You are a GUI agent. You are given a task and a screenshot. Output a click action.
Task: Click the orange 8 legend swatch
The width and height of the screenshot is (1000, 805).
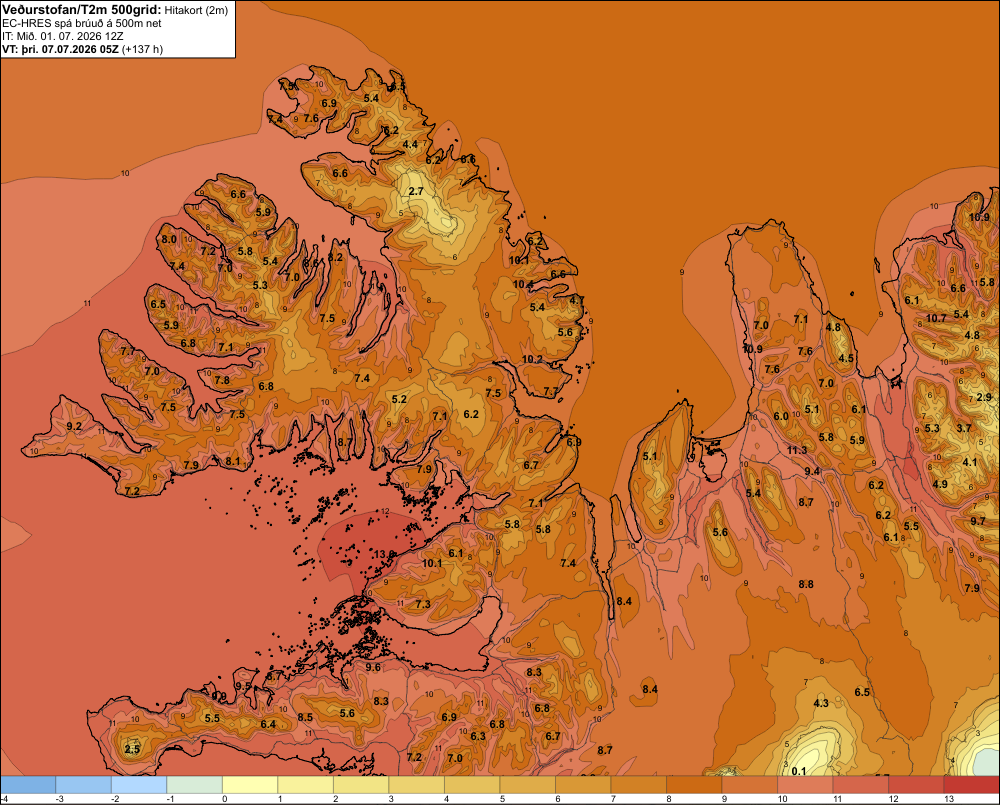(x=694, y=785)
